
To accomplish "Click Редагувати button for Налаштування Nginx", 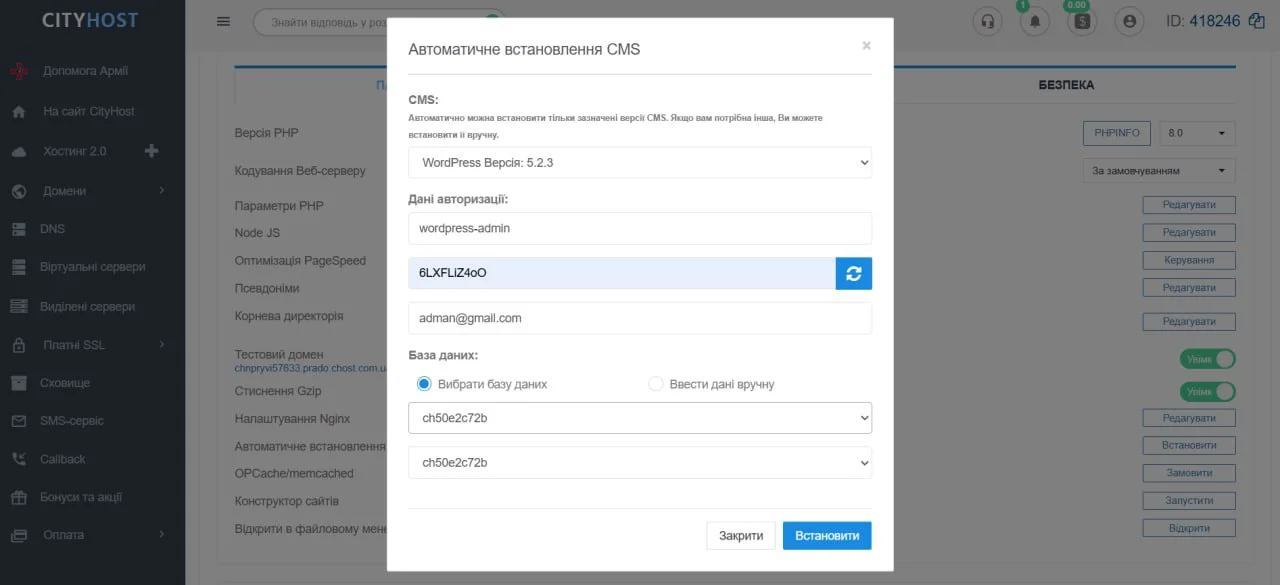I will click(x=1189, y=418).
